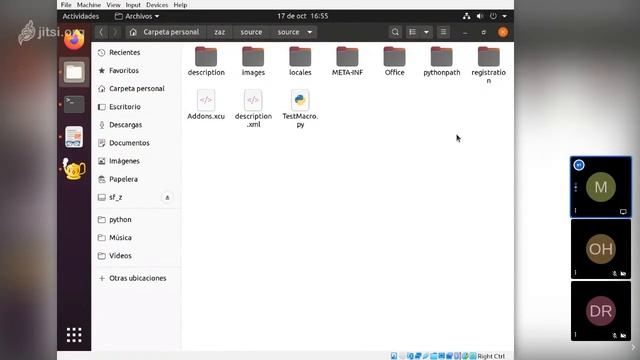Open the Archivos app menu
The image size is (640, 360).
(137, 16)
